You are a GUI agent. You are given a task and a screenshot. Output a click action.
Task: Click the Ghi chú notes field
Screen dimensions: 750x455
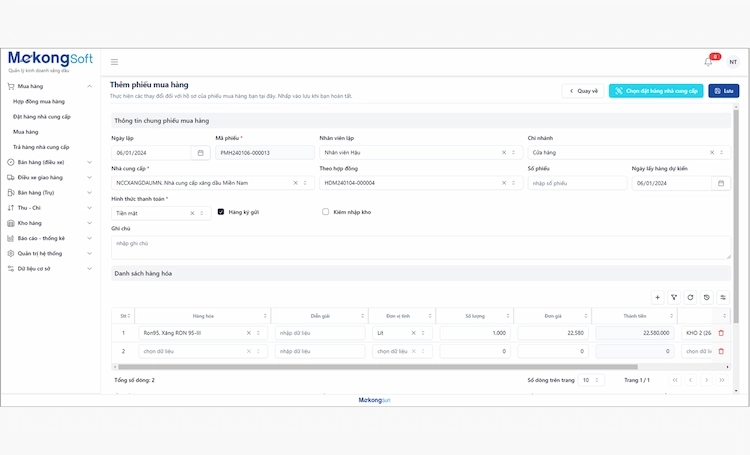[x=420, y=246]
